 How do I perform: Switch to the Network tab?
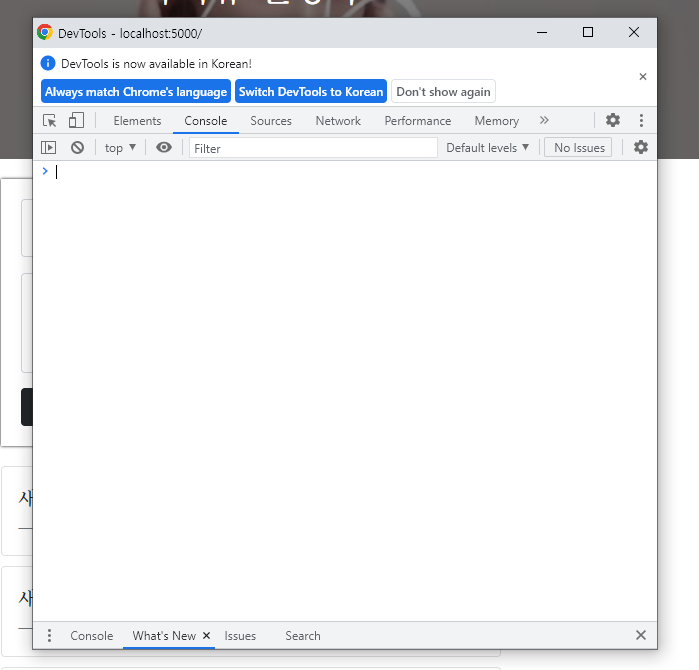338,121
